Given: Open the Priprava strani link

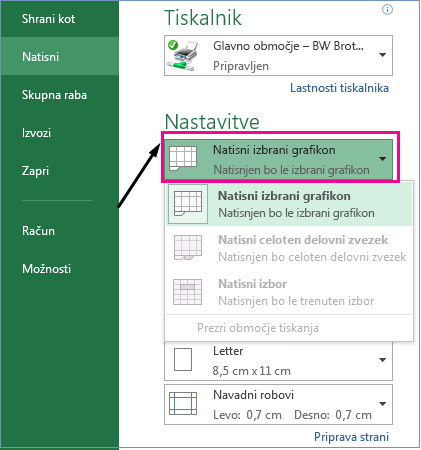Looking at the screenshot, I should (x=351, y=437).
